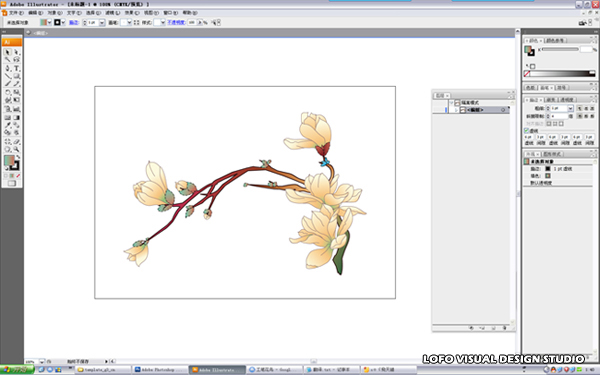Select the Direct Selection tool
600x375 pixels.
click(16, 52)
